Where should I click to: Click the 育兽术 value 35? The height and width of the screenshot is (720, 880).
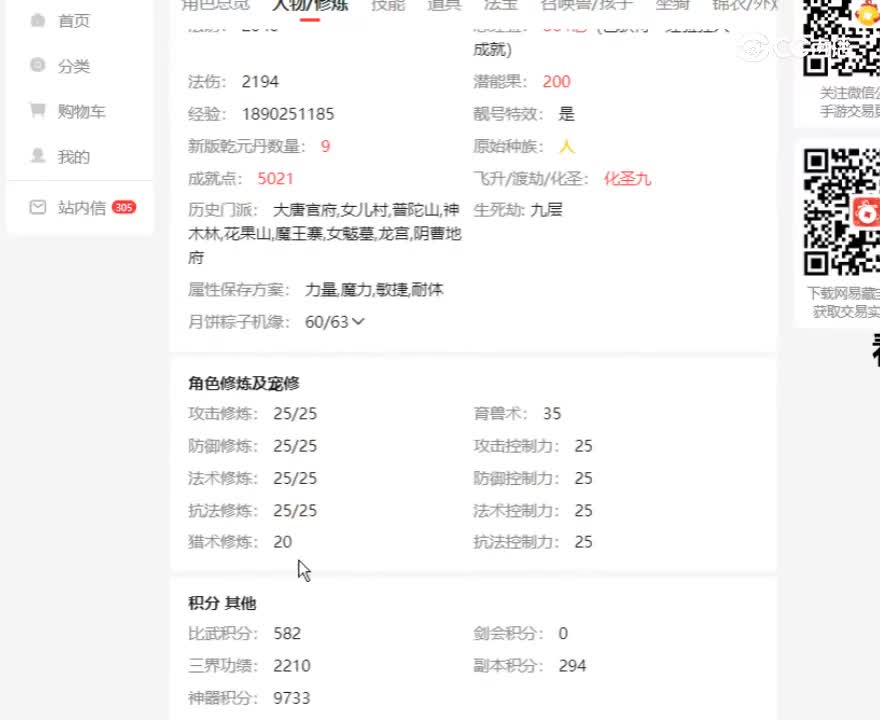552,414
